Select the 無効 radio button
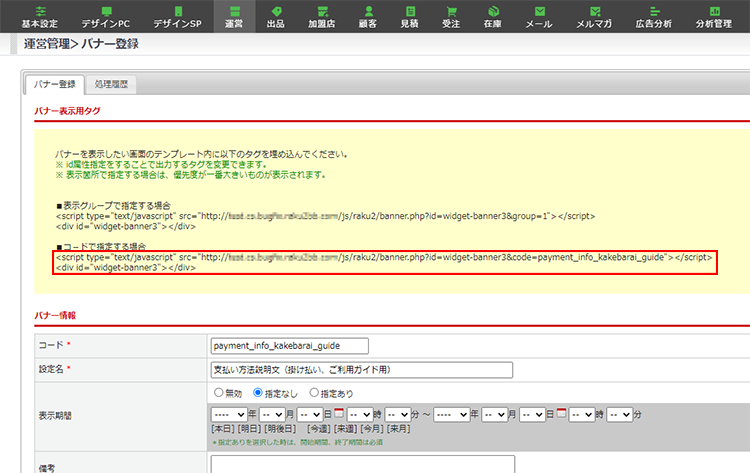This screenshot has height=473, width=750. (x=219, y=394)
